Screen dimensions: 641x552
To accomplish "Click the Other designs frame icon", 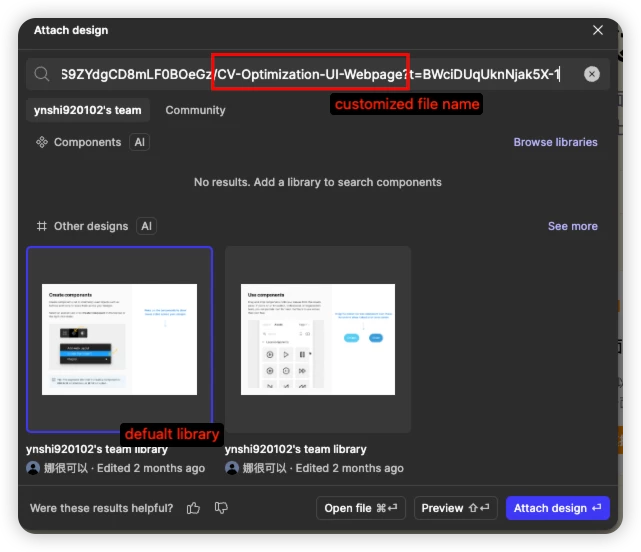I will point(42,226).
